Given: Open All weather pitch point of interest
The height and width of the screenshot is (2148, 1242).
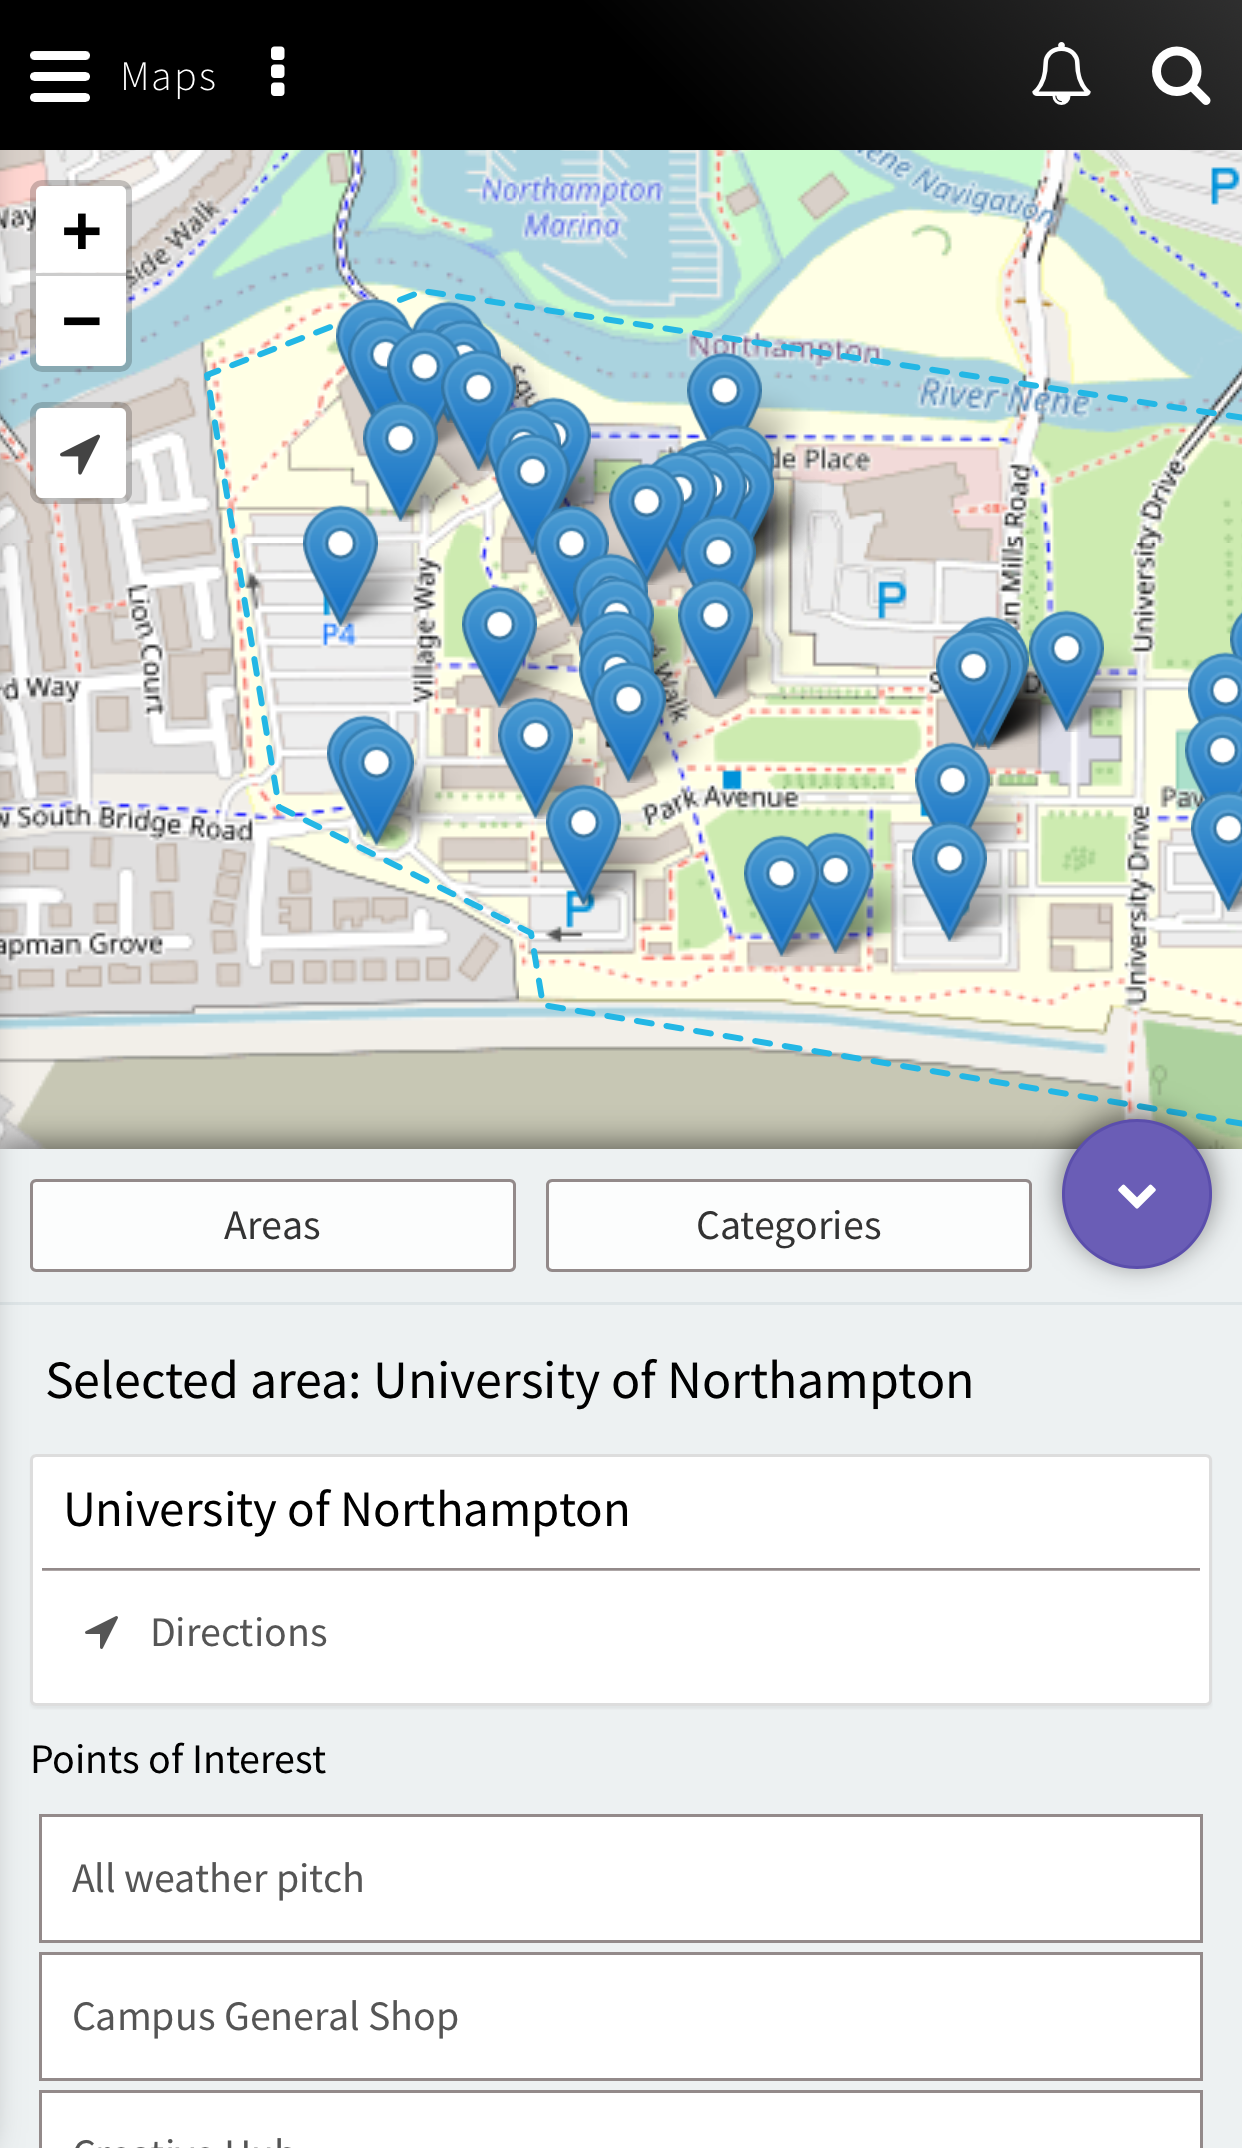Looking at the screenshot, I should point(620,1878).
